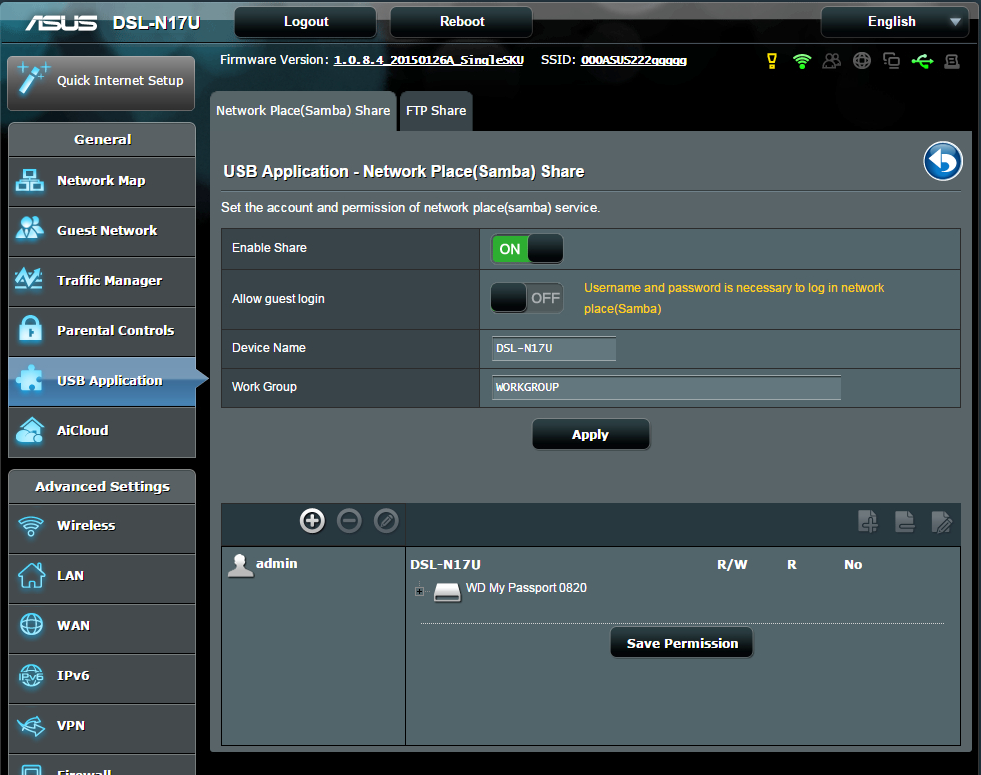The width and height of the screenshot is (981, 775).
Task: Click the Quick Internet Setup wand icon
Action: coord(33,79)
